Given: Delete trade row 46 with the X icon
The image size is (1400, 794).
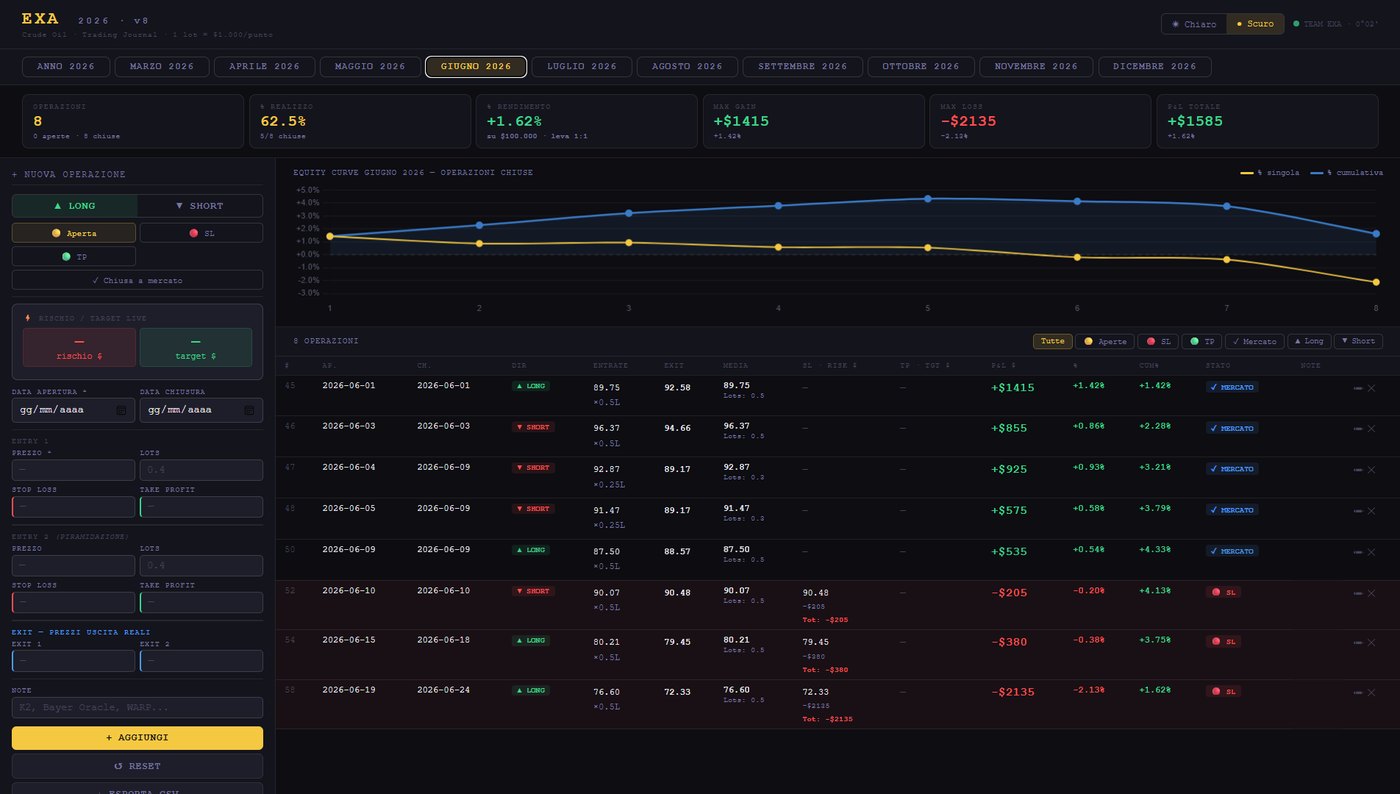Looking at the screenshot, I should pyautogui.click(x=1371, y=428).
